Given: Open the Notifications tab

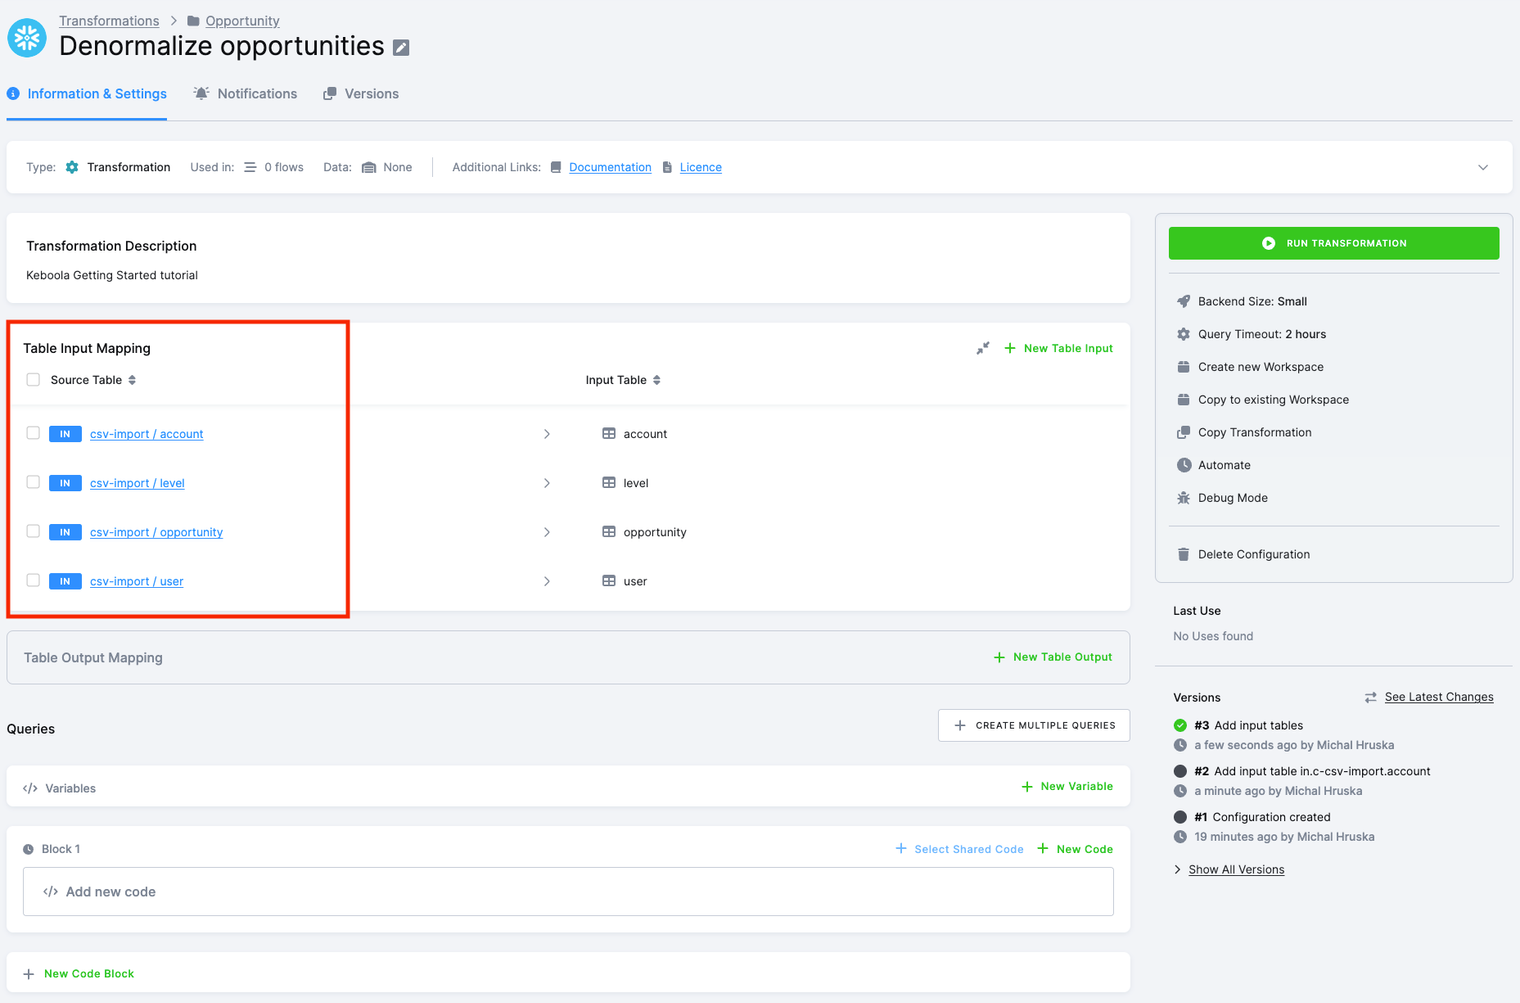Looking at the screenshot, I should (245, 94).
